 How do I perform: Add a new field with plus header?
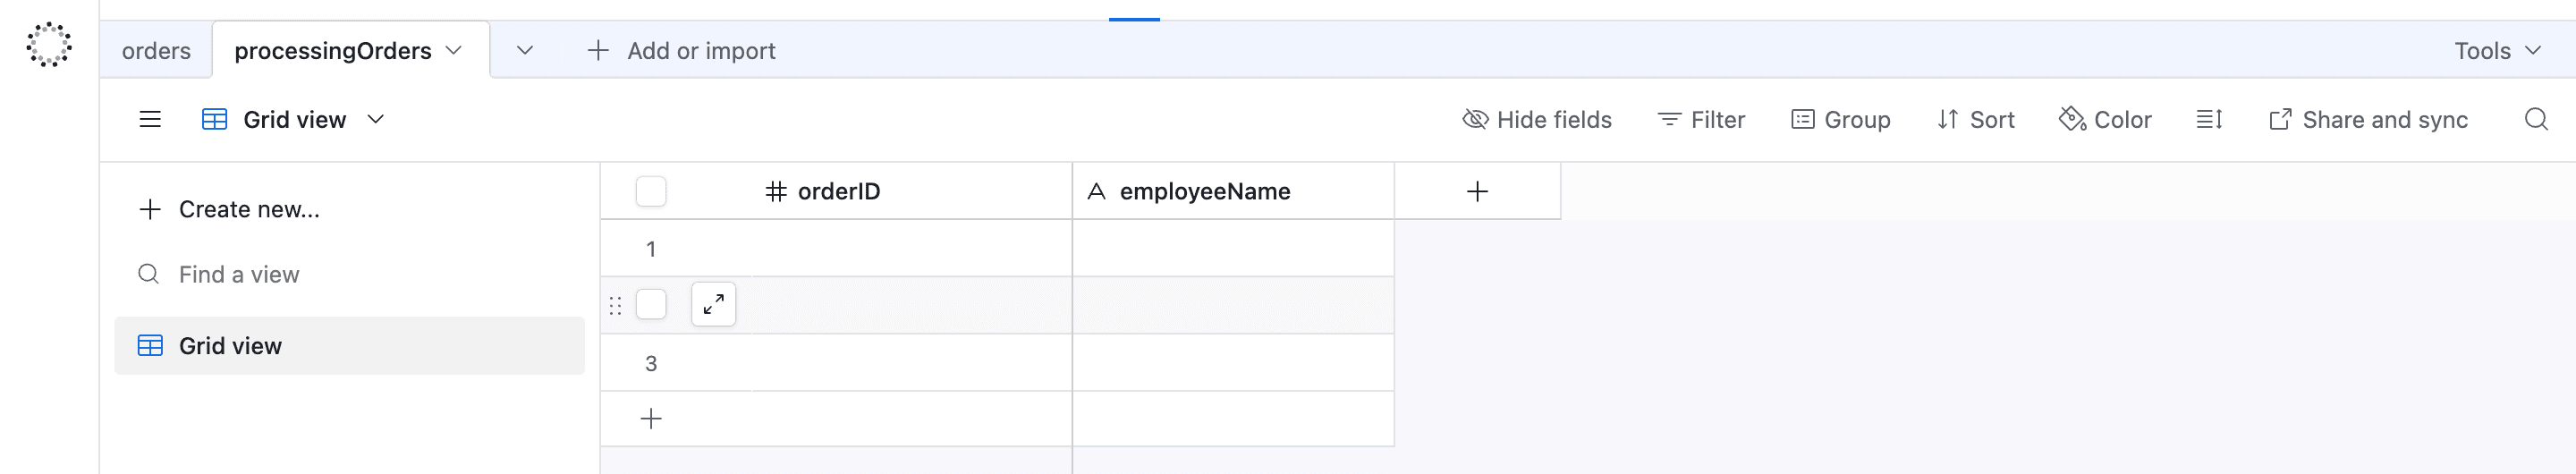click(1477, 191)
